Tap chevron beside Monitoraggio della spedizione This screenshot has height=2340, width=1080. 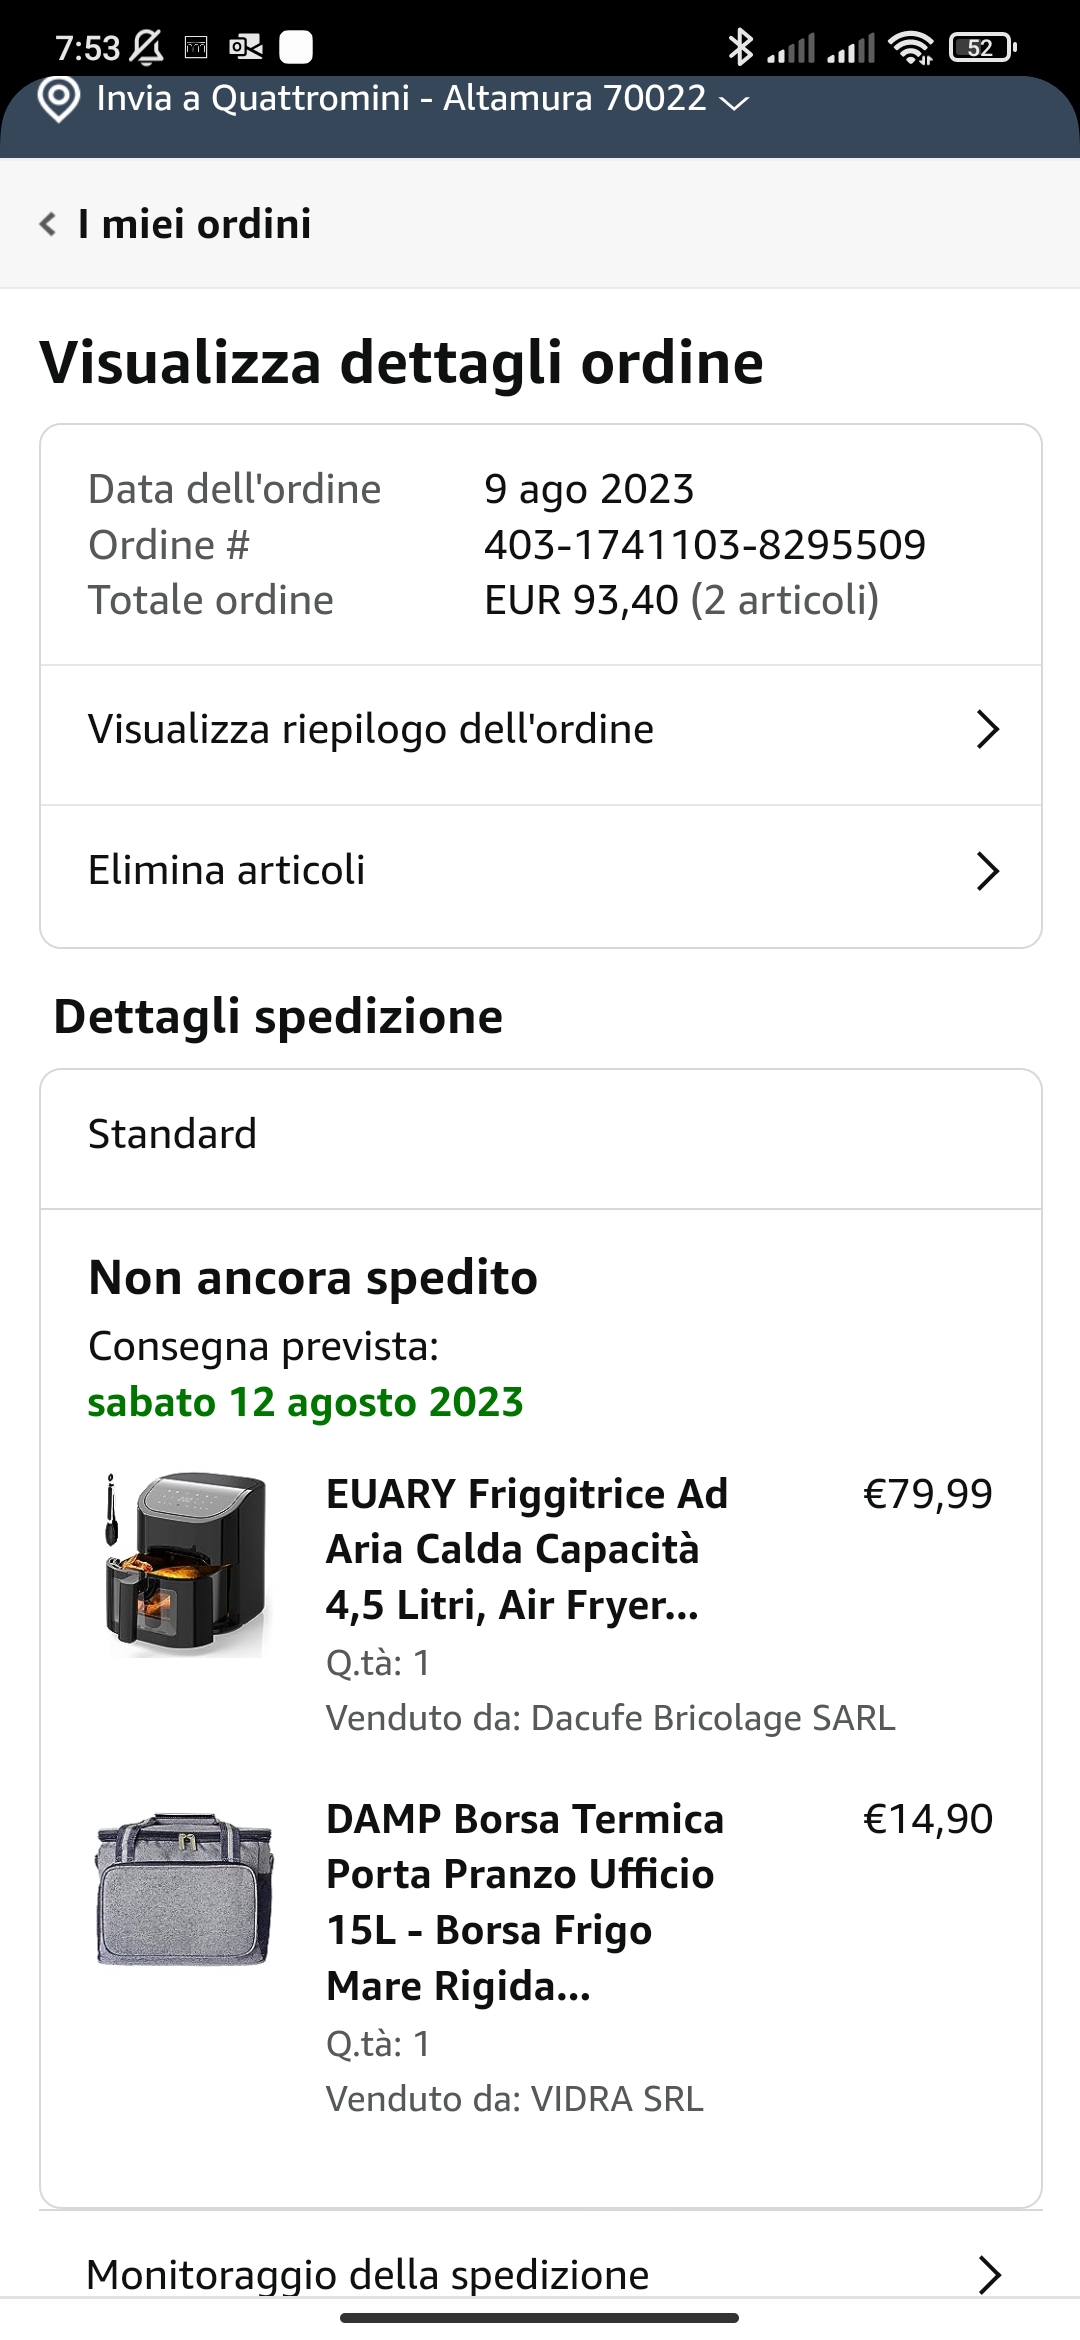[989, 2274]
